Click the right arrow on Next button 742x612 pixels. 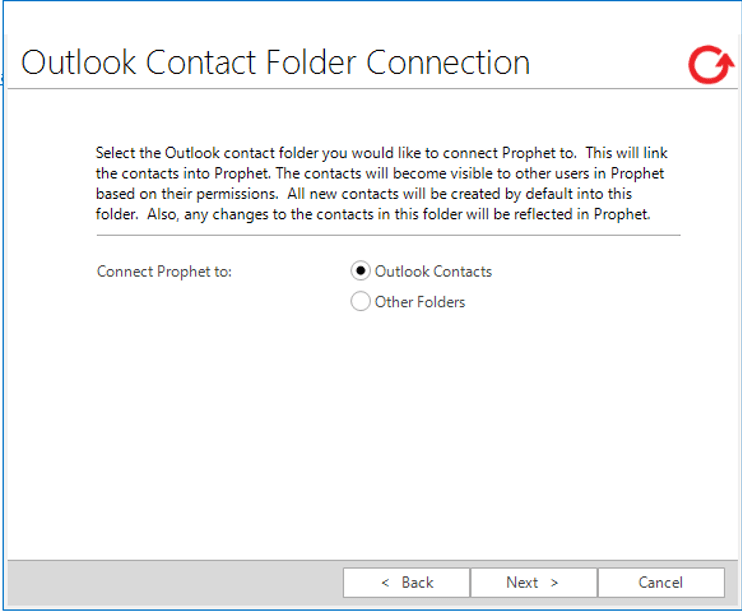tap(554, 583)
